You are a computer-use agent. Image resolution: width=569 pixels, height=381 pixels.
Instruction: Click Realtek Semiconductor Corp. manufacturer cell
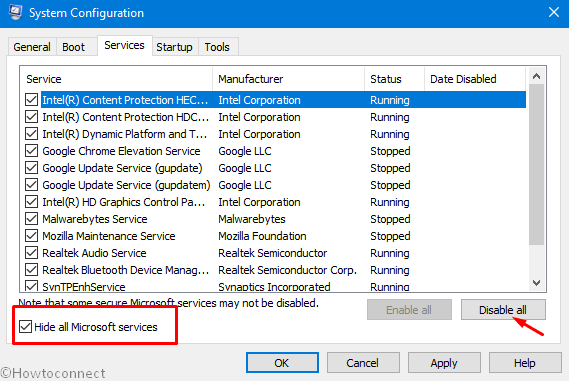coord(287,270)
